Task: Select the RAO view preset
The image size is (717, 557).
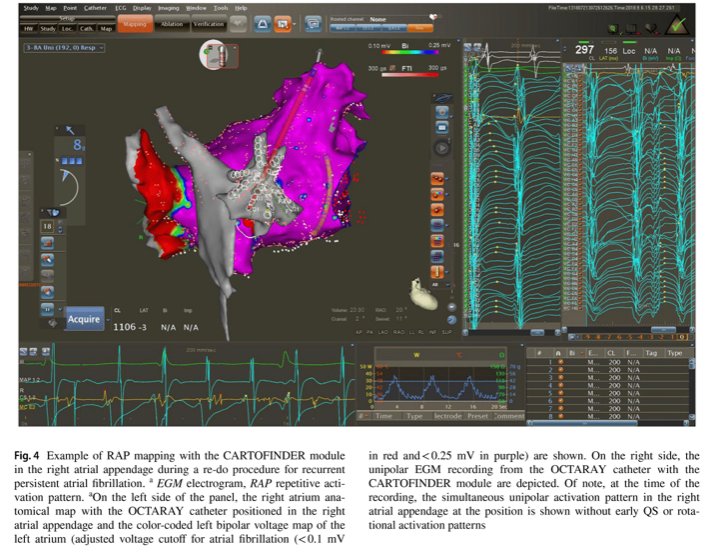Action: [x=399, y=332]
